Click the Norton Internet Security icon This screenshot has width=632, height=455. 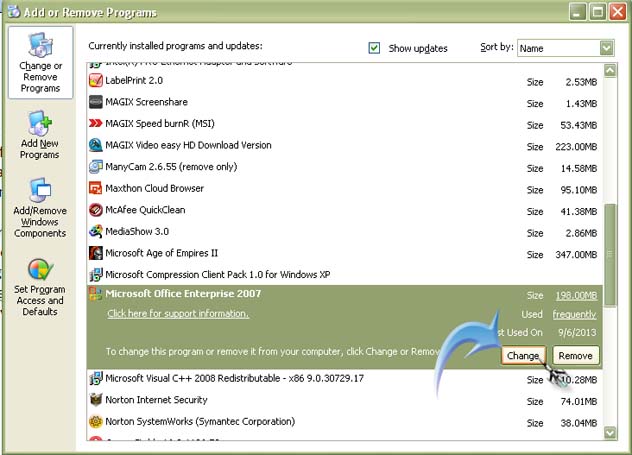pos(96,400)
